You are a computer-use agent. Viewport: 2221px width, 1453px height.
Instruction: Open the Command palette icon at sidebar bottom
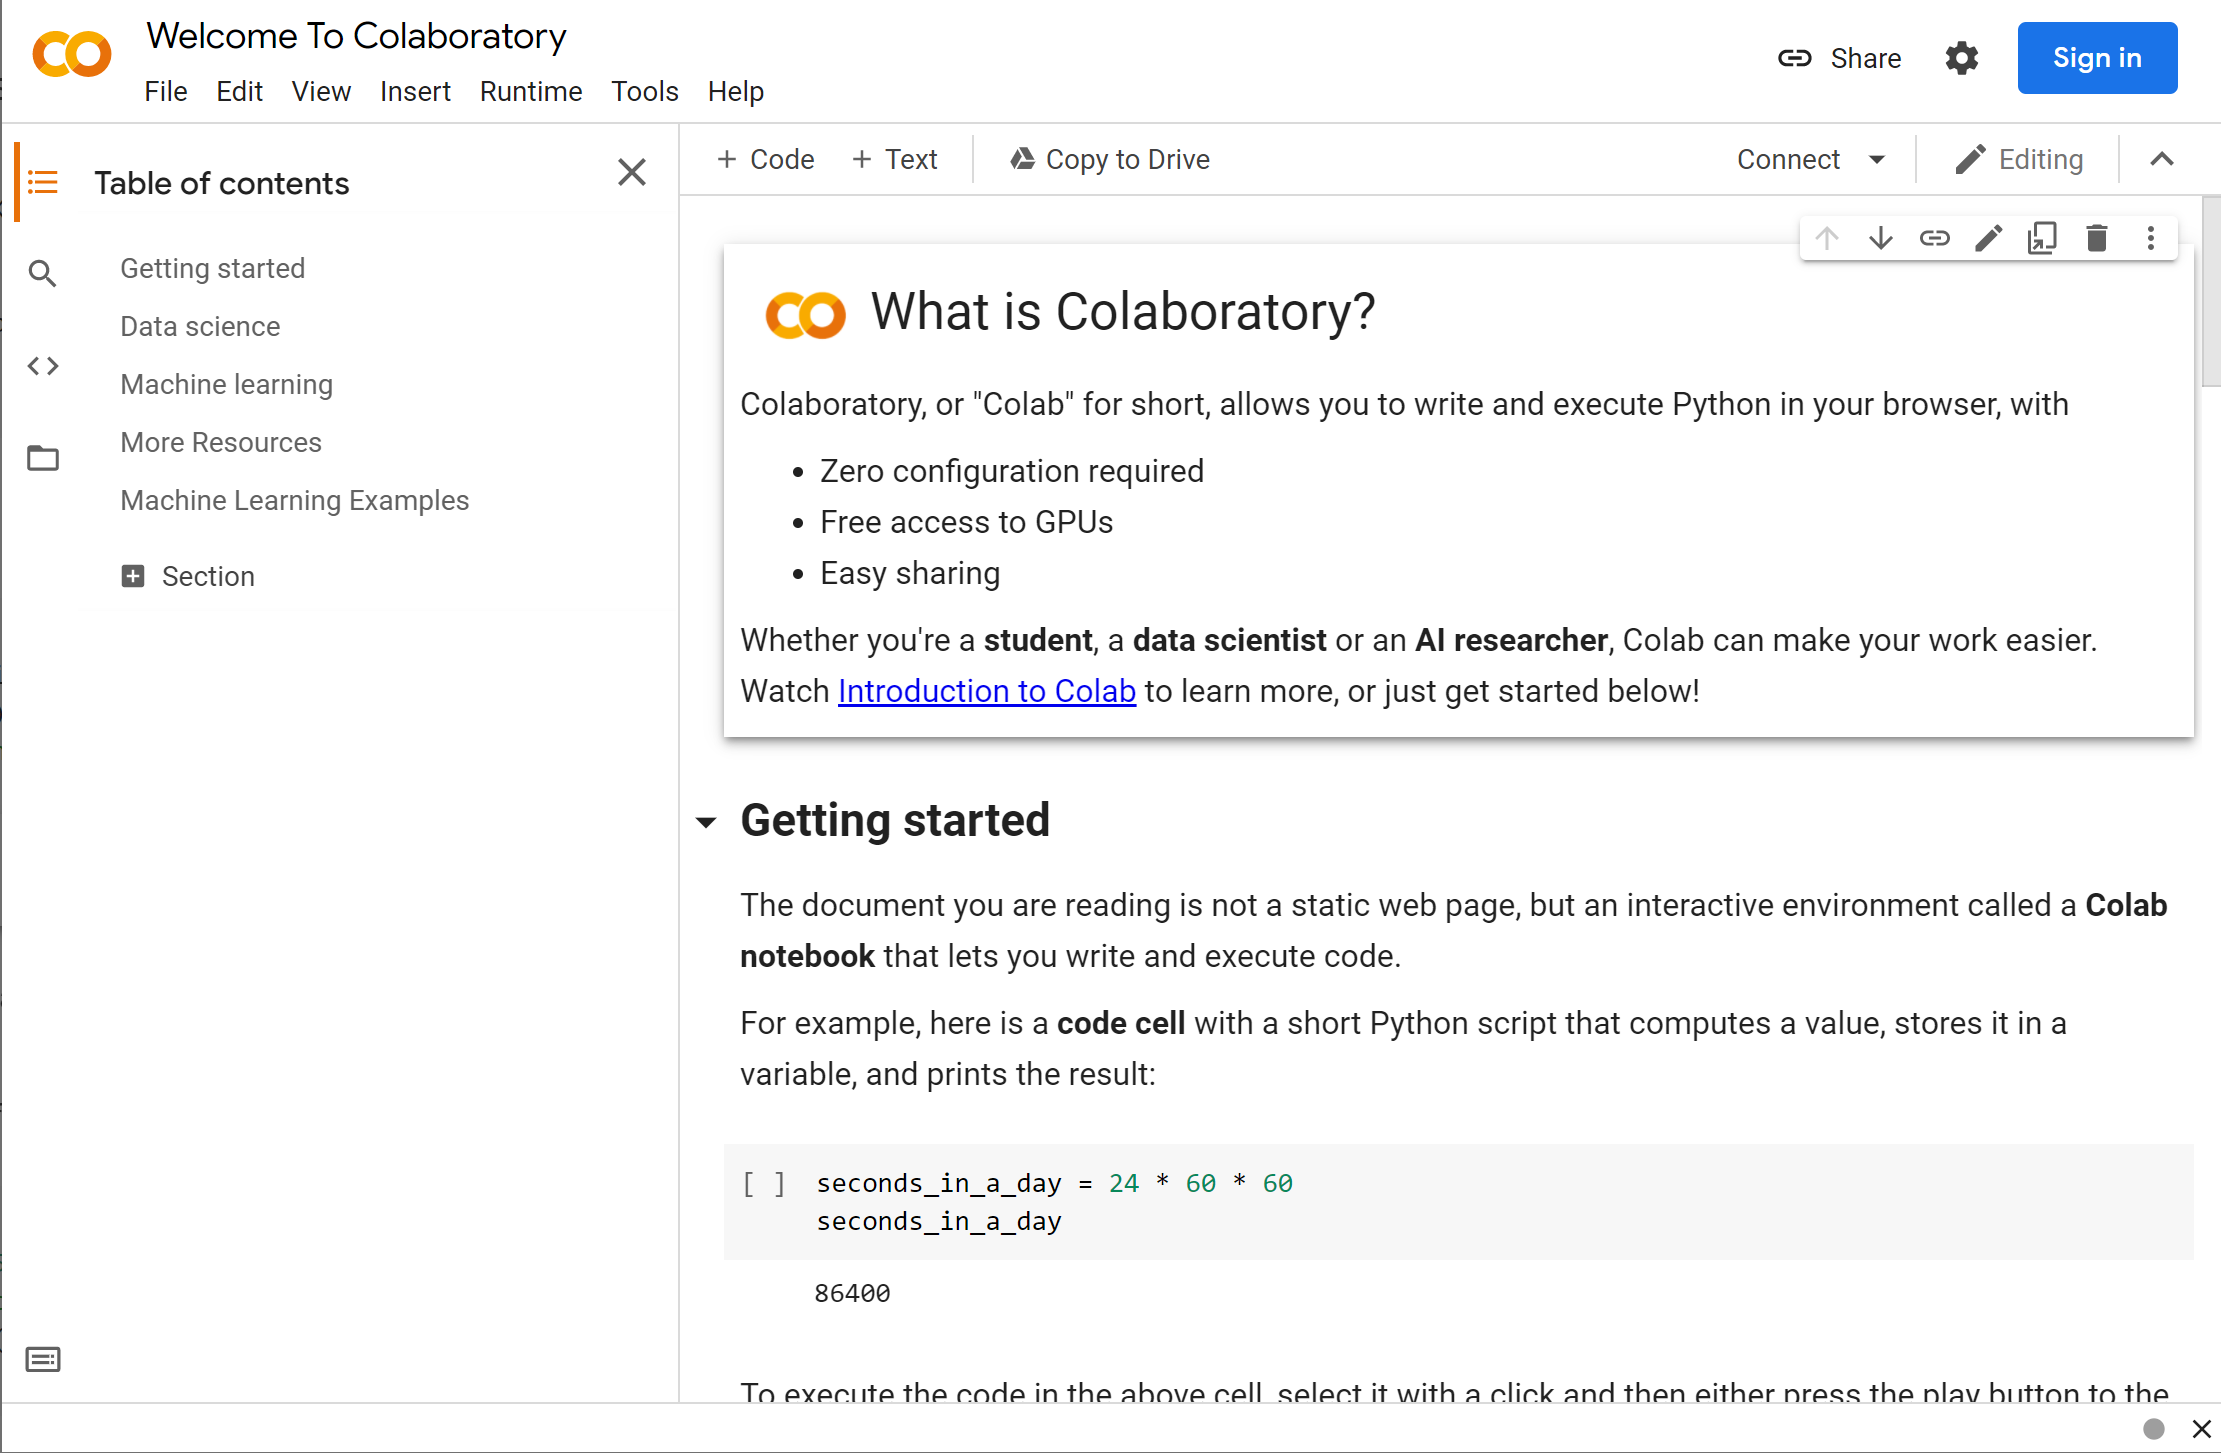click(x=43, y=1359)
